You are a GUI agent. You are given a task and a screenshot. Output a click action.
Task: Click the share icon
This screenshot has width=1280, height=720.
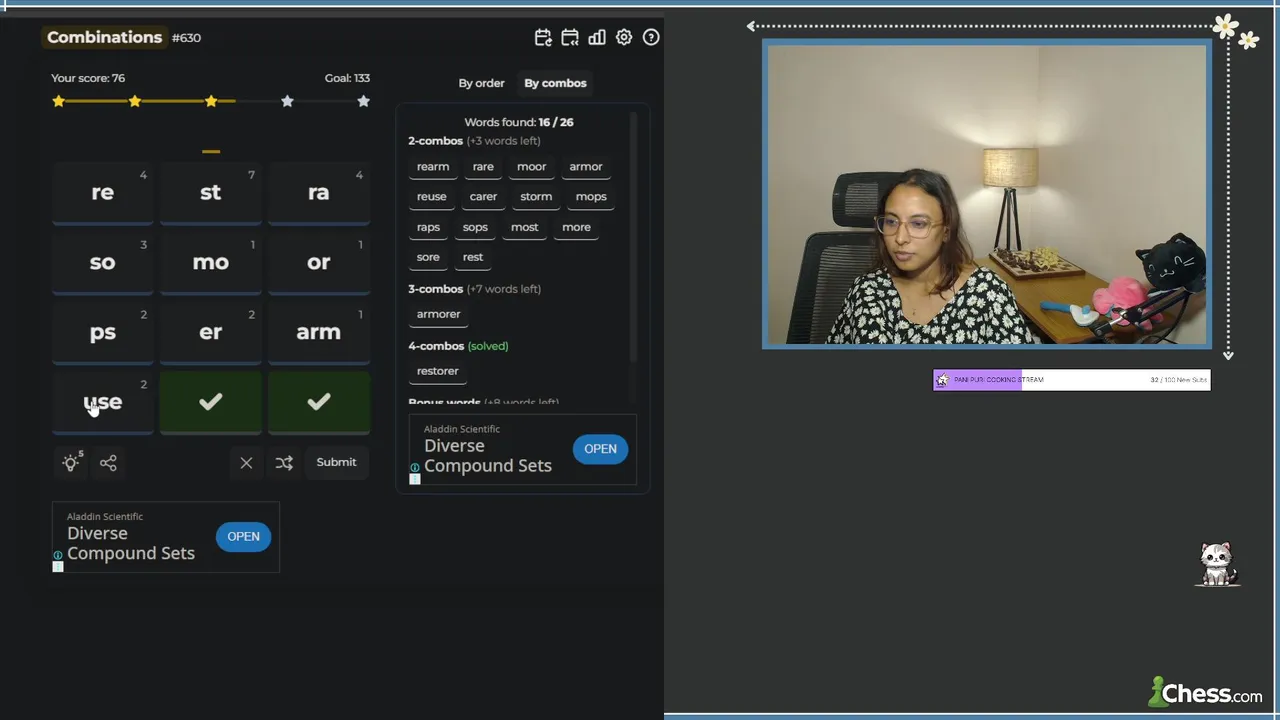[x=108, y=462]
